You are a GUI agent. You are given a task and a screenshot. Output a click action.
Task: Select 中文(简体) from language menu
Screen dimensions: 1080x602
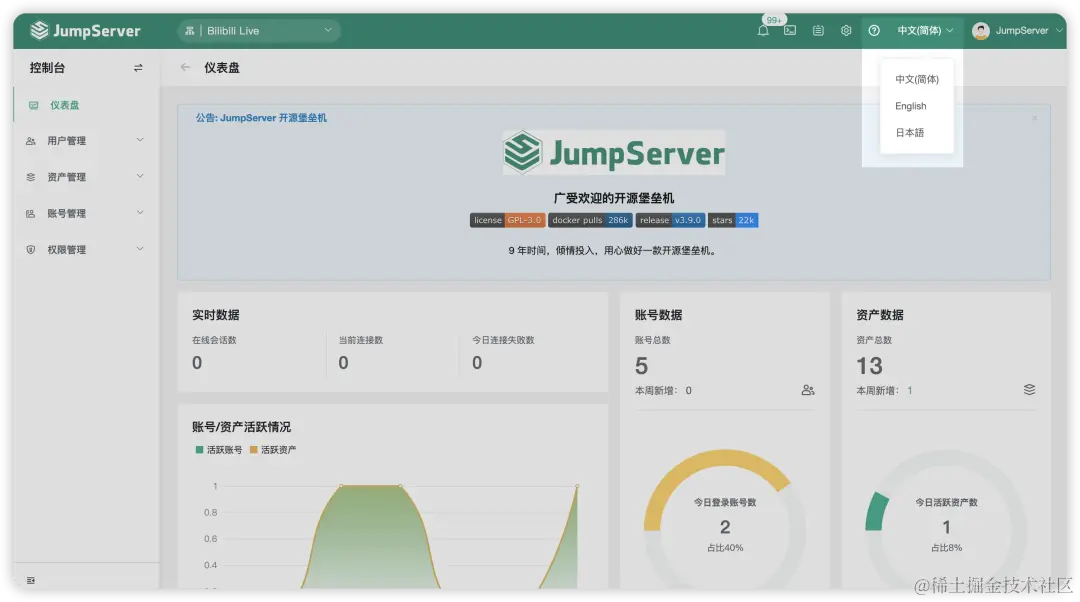tap(917, 79)
